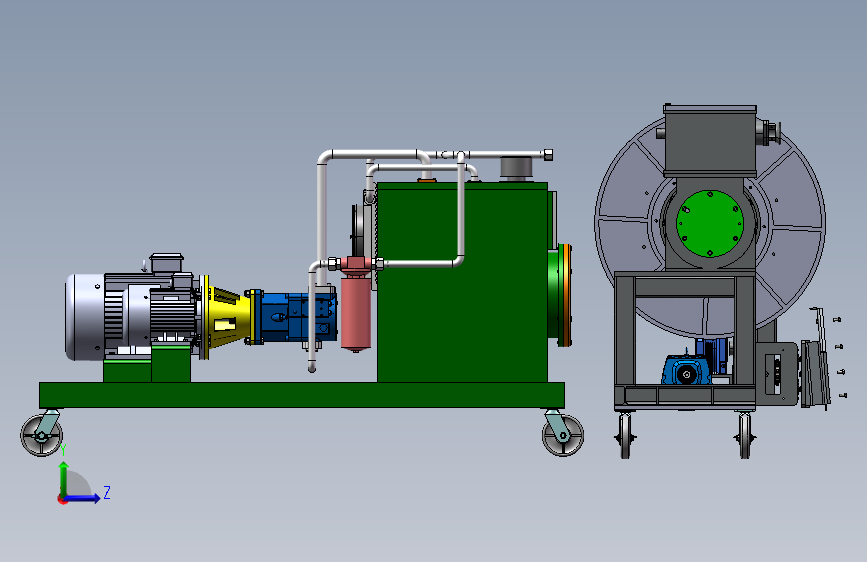The image size is (867, 562).
Task: Select the left caster wheel of the green skid
Action: point(41,435)
